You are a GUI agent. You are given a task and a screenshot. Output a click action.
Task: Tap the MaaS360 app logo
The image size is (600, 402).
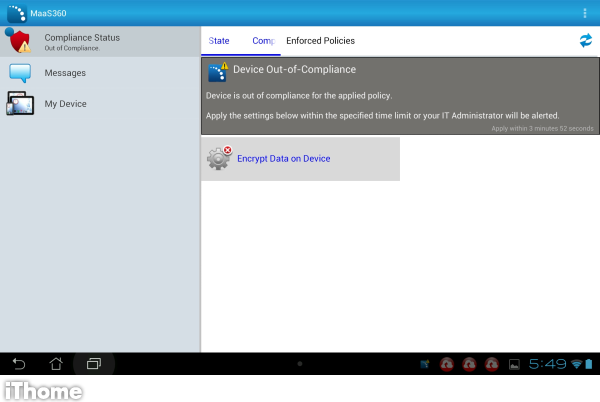point(17,13)
